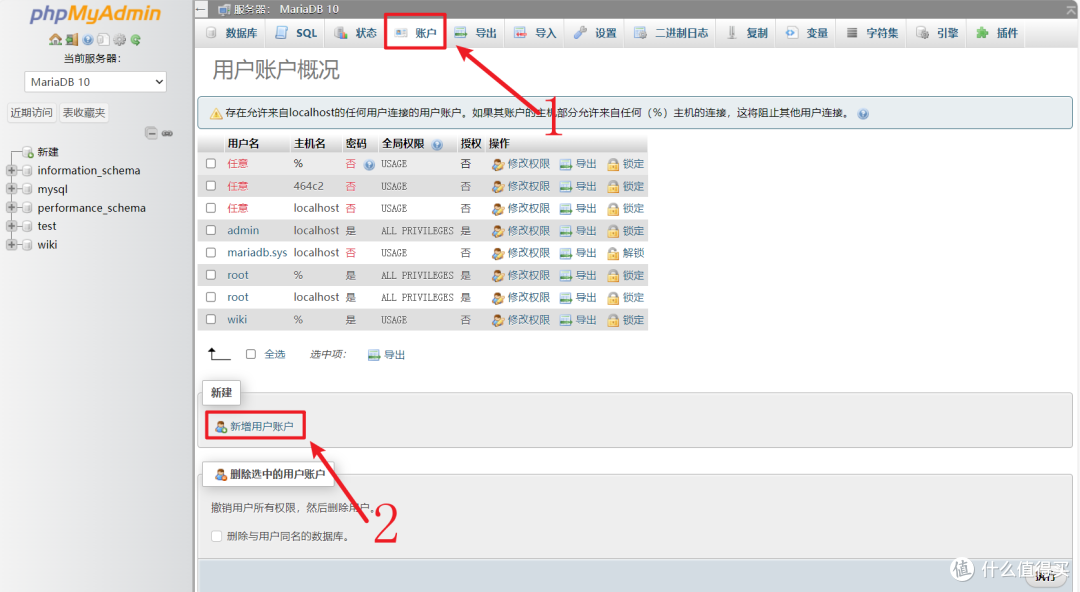The image size is (1080, 592).
Task: Click the help icon beside 全局权限 header
Action: pyautogui.click(x=437, y=145)
